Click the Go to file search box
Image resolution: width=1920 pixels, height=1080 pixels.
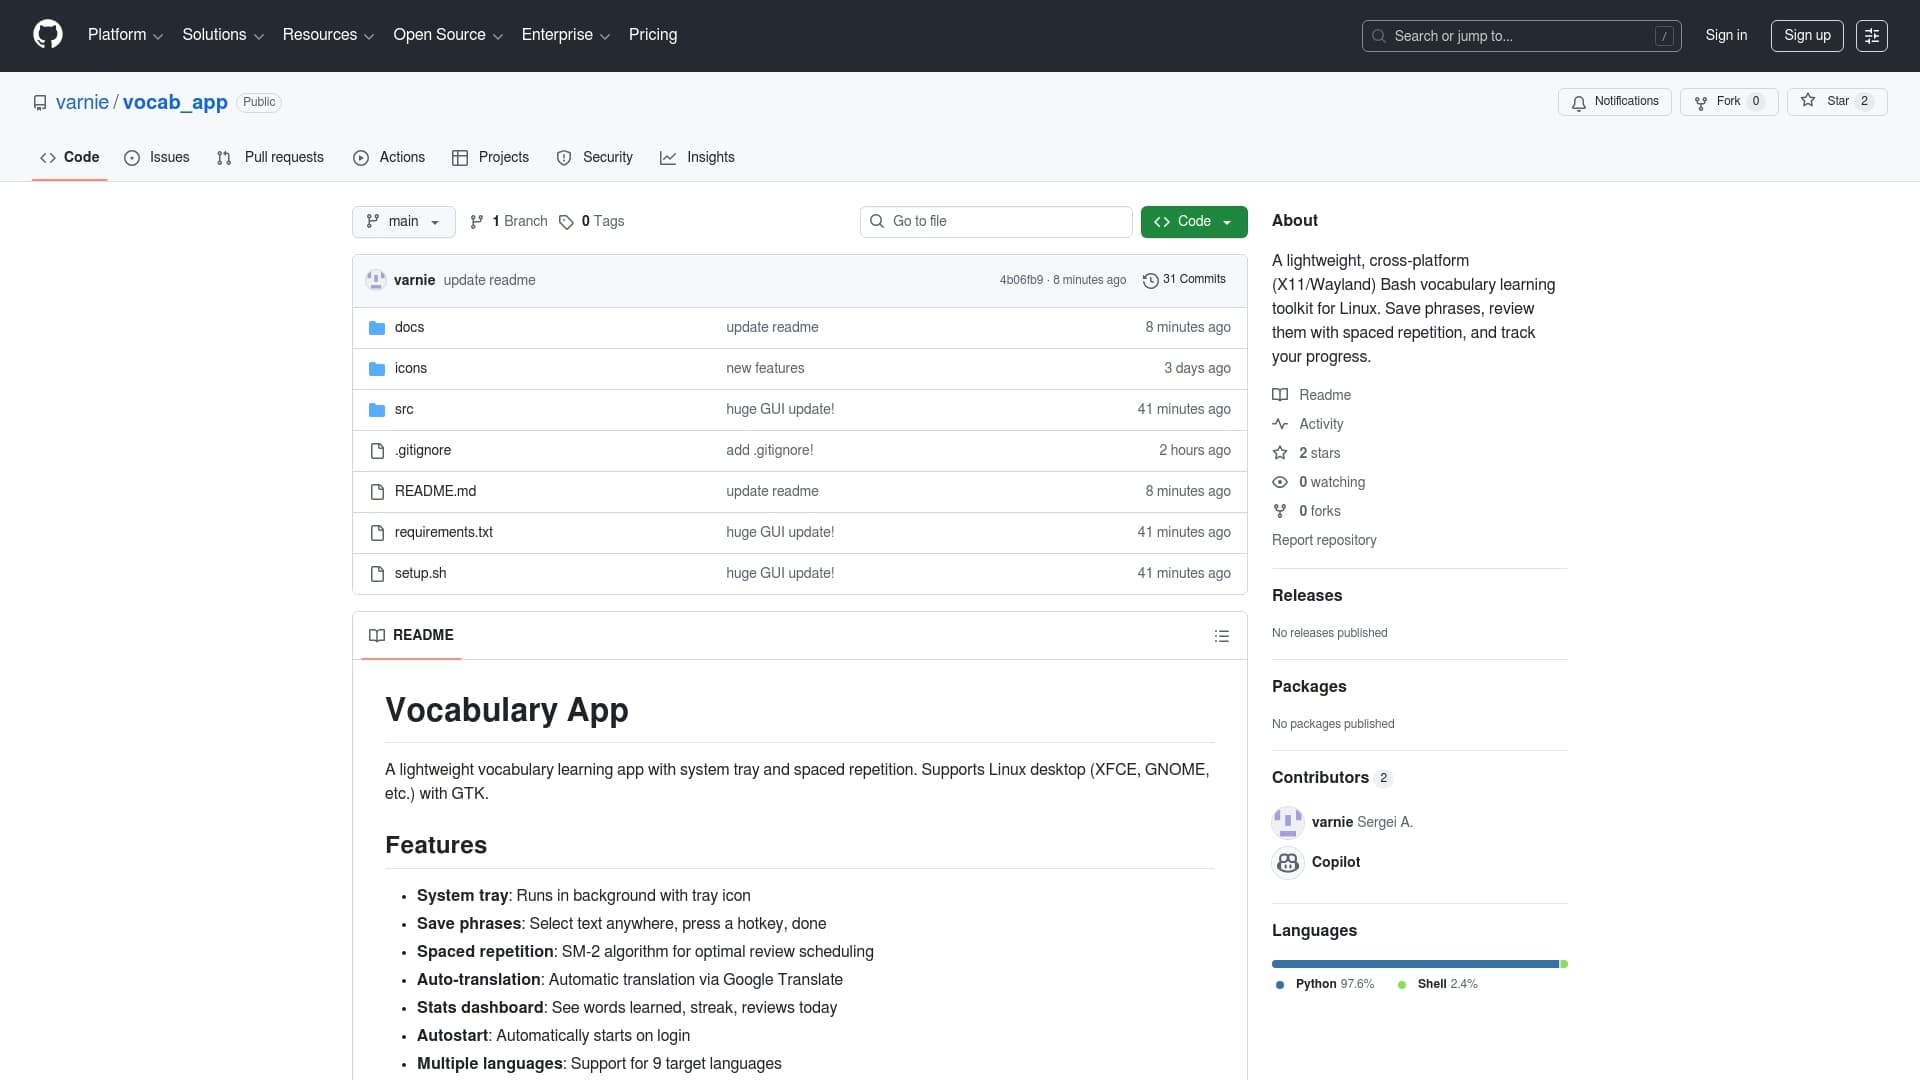click(x=995, y=221)
